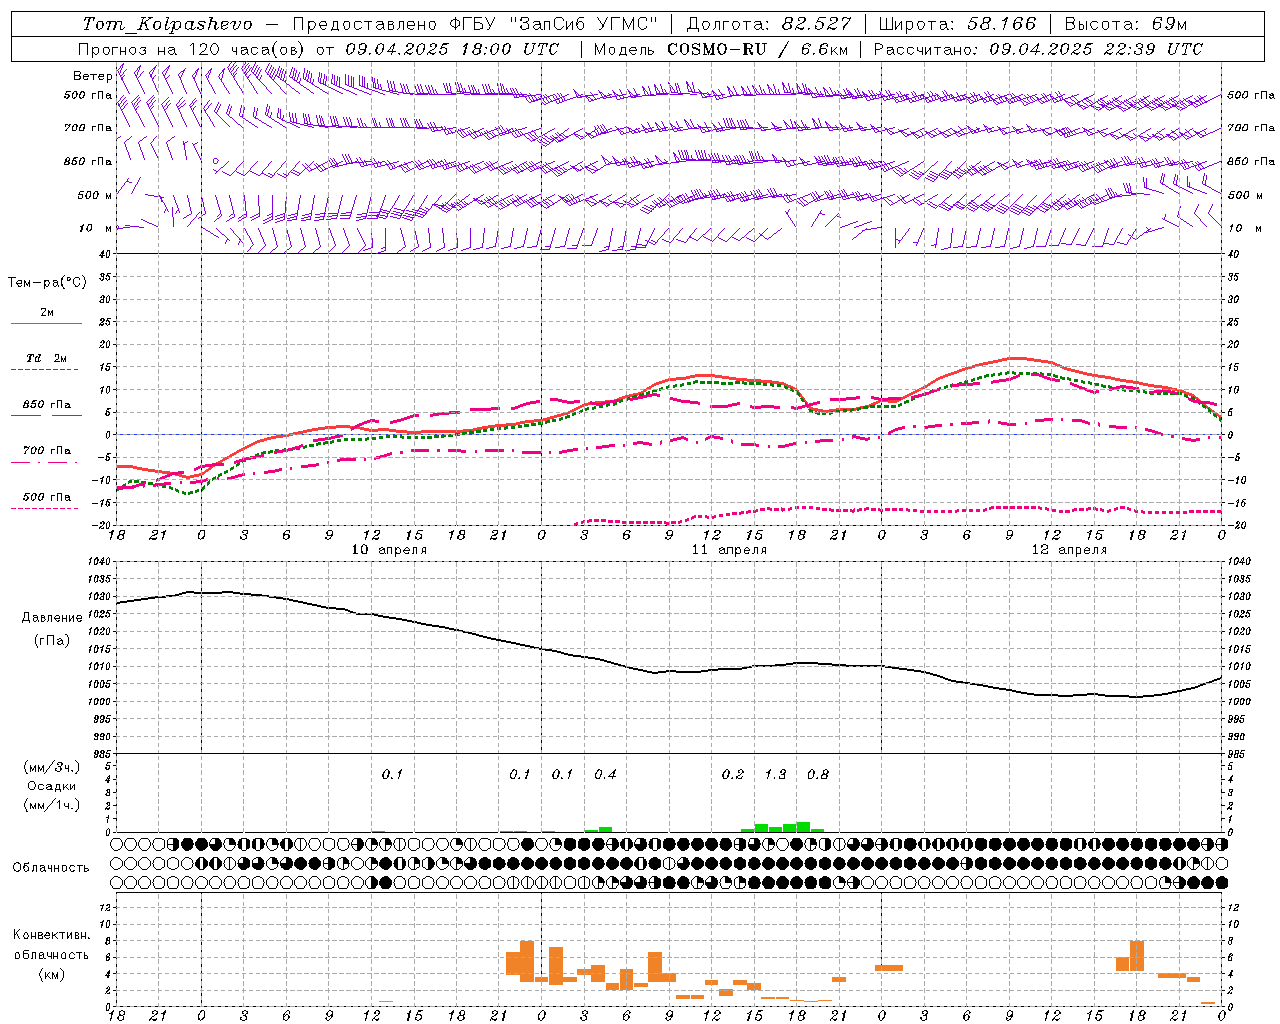The image size is (1280, 1024).
Task: Click the 700 гПа temperature legend entry
Action: 47,452
